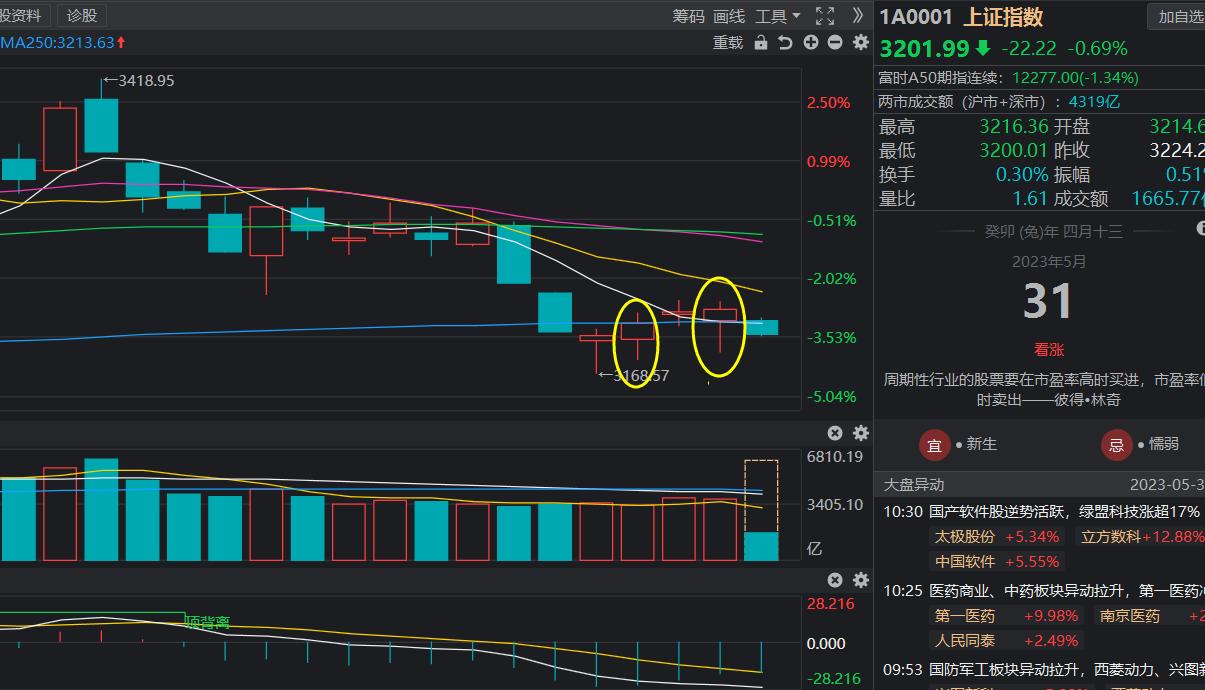Click the 6810.19 volume axis label
The width and height of the screenshot is (1205, 690).
(x=835, y=457)
